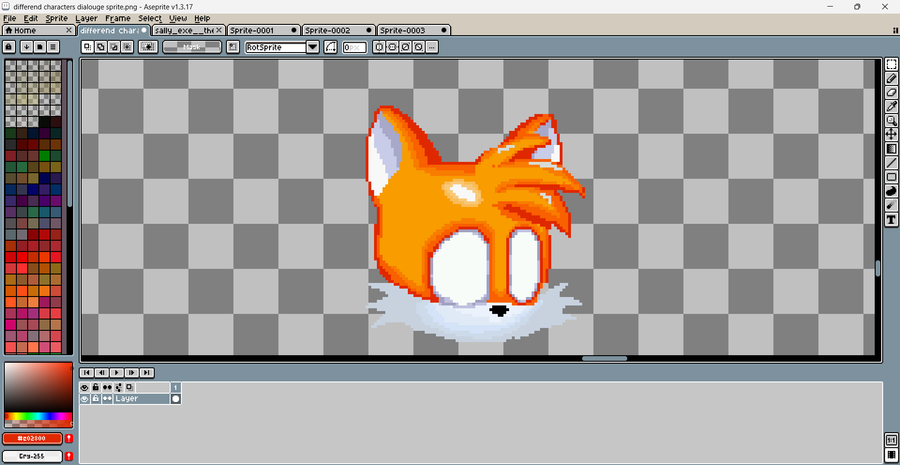
Task: Toggle first symmetry option in toolbar
Action: (x=379, y=47)
